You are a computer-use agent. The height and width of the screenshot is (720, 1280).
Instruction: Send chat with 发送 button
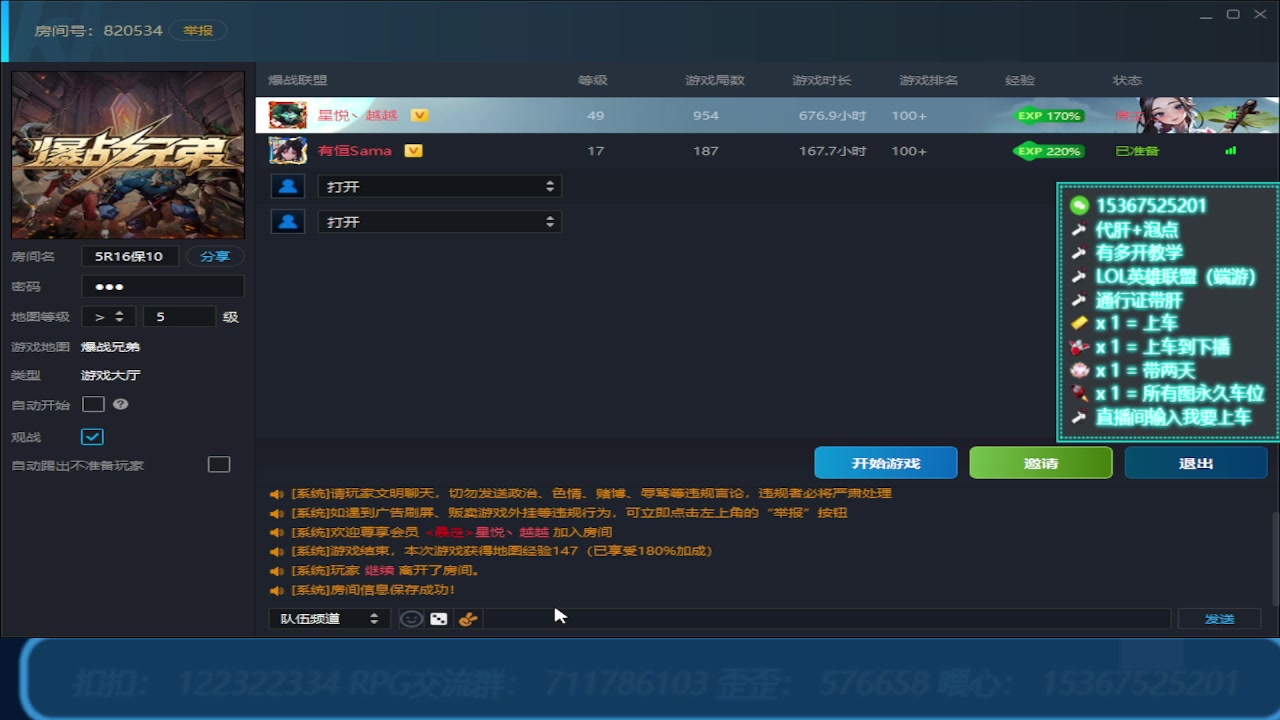[1220, 619]
